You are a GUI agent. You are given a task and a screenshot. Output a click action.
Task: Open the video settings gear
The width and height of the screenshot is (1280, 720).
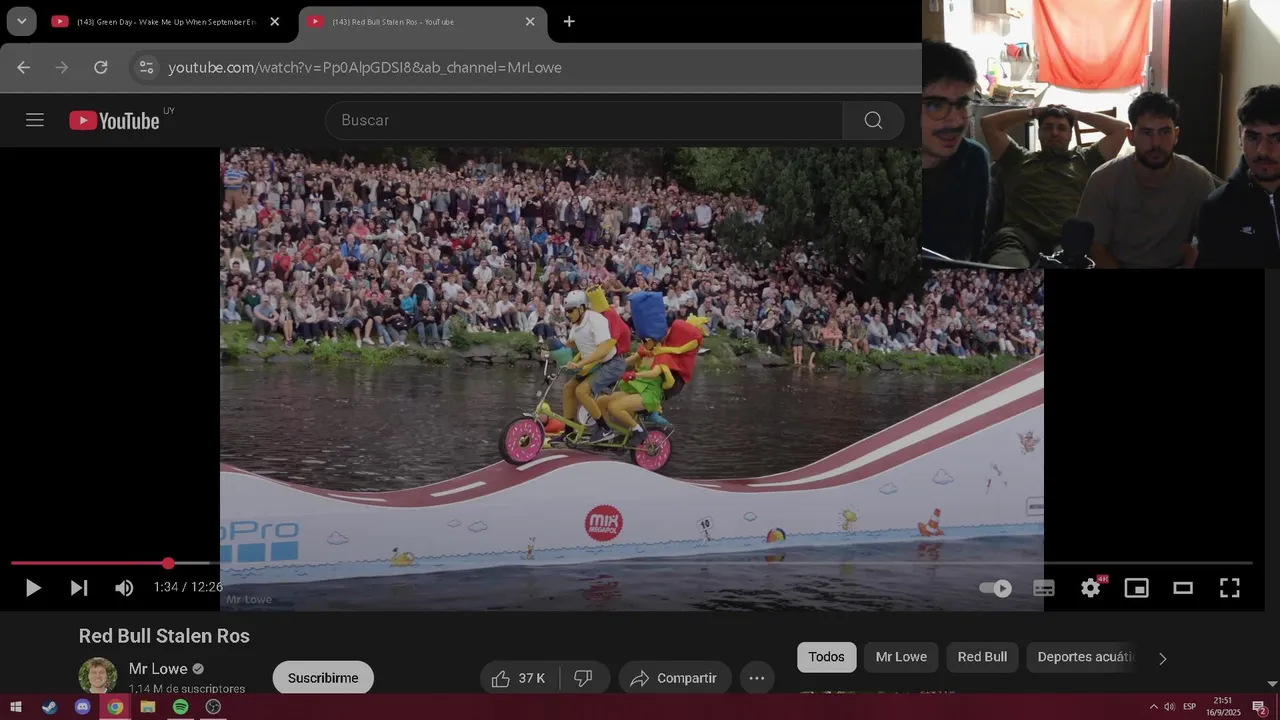point(1091,588)
